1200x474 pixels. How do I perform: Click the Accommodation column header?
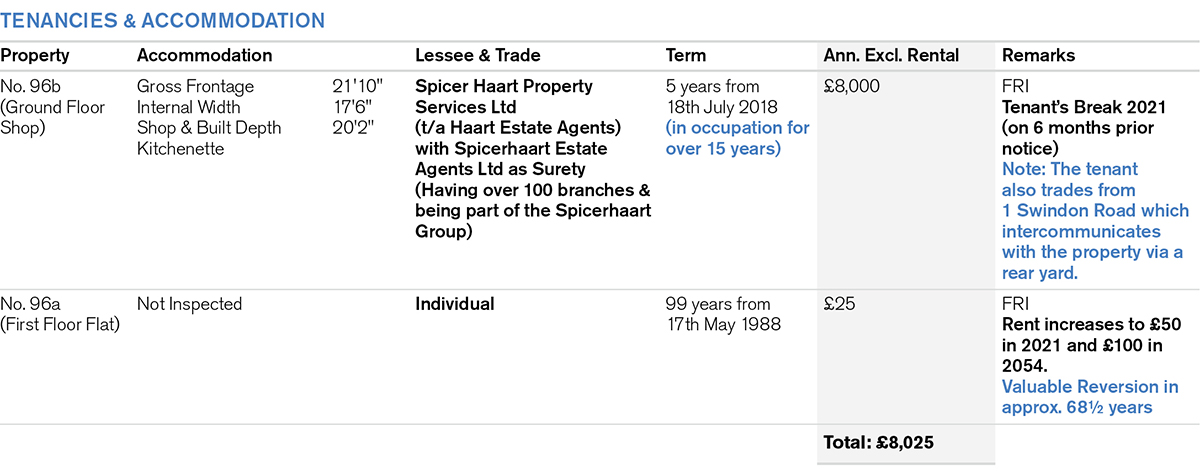pos(204,56)
